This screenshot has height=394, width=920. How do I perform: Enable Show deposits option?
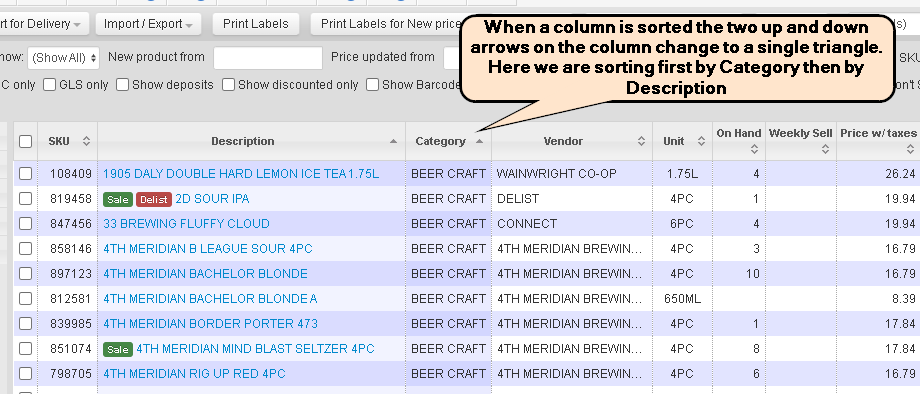pos(122,84)
